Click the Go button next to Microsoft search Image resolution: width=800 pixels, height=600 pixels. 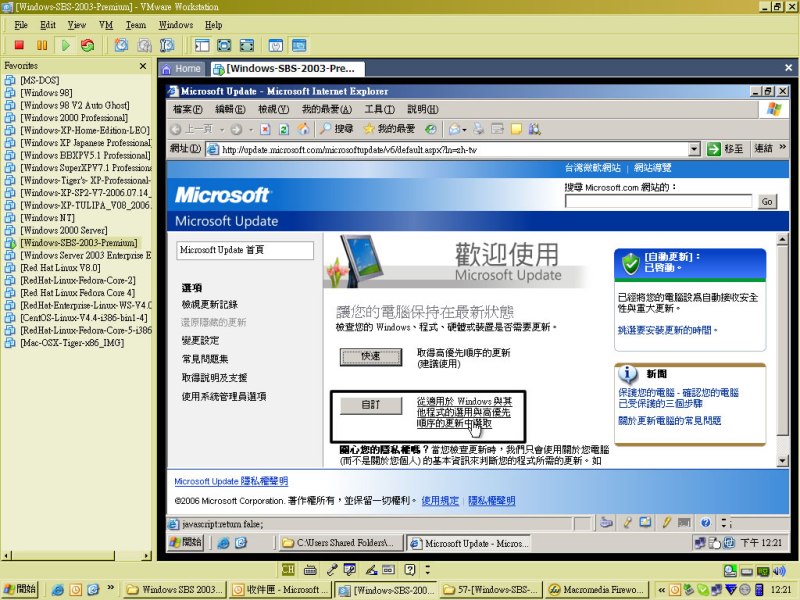pyautogui.click(x=766, y=202)
